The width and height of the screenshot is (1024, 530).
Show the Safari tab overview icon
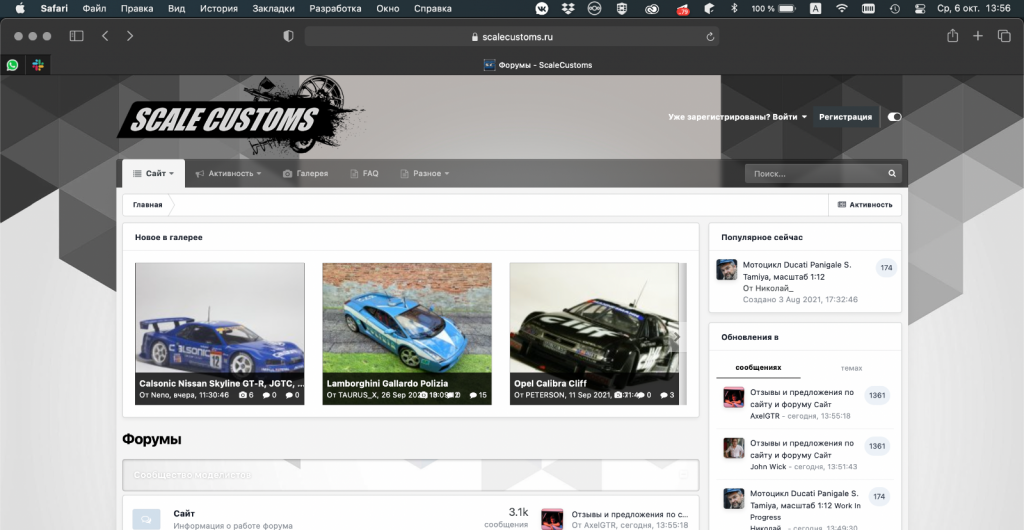point(1004,36)
